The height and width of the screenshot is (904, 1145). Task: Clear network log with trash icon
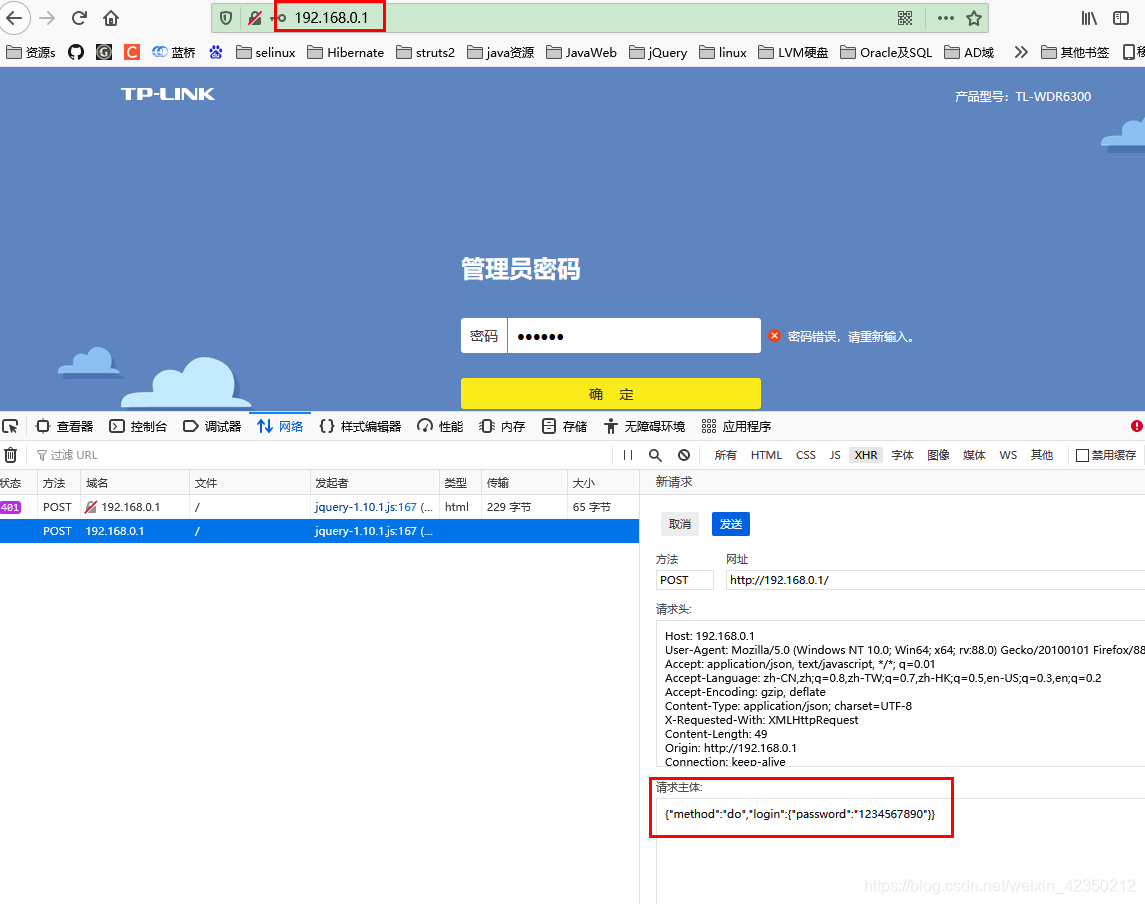(10, 455)
